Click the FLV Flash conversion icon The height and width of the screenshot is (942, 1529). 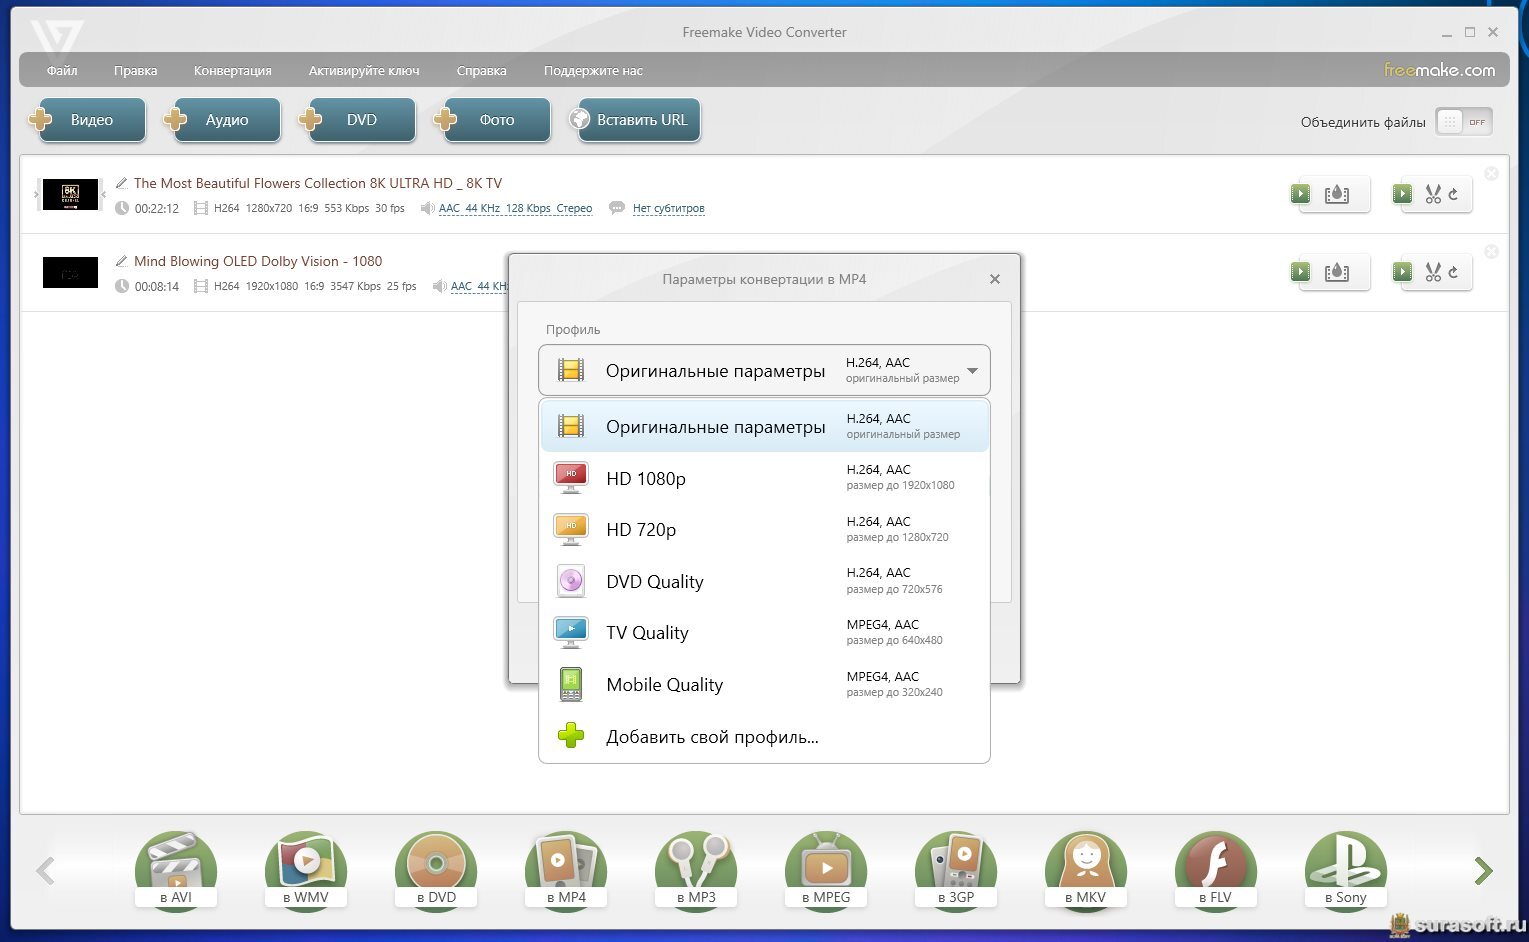pos(1215,868)
